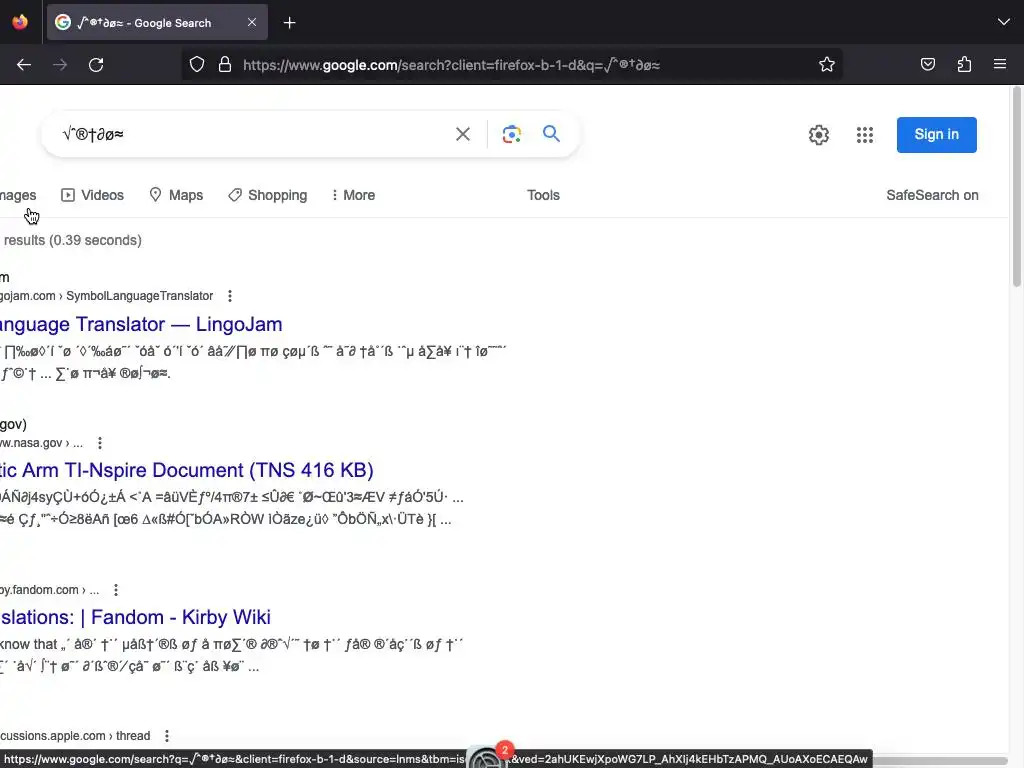Click the results time text '(0.39 seconds)'
This screenshot has width=1024, height=768.
coord(95,240)
